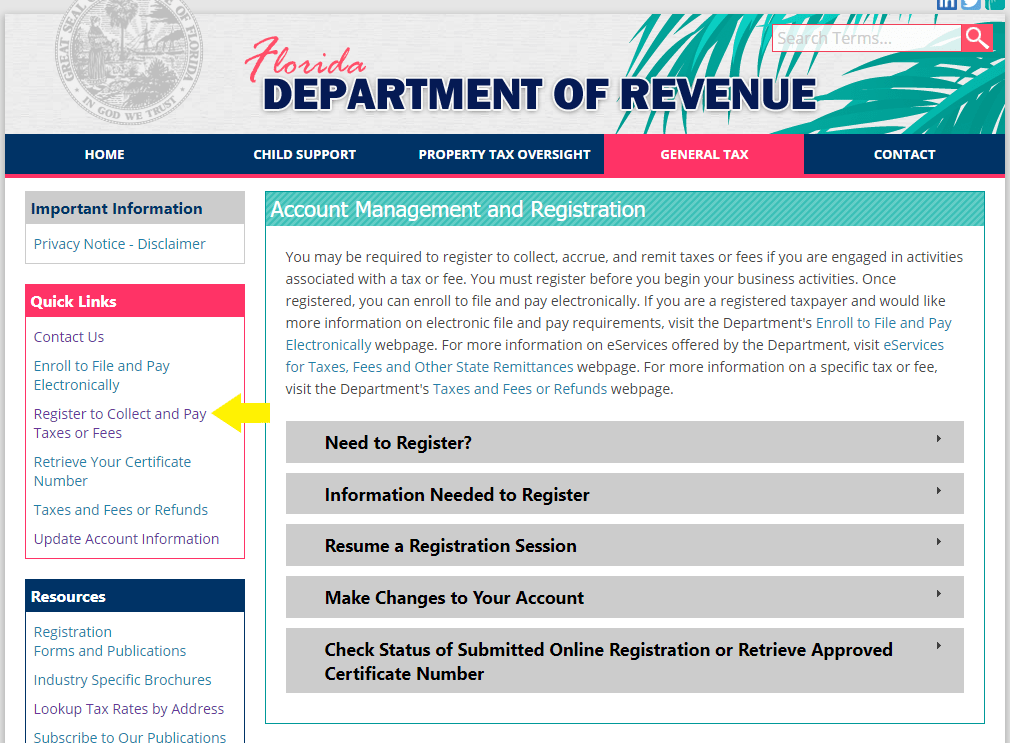The image size is (1010, 743).
Task: Click the Great Seal of Florida logo
Action: 128,62
